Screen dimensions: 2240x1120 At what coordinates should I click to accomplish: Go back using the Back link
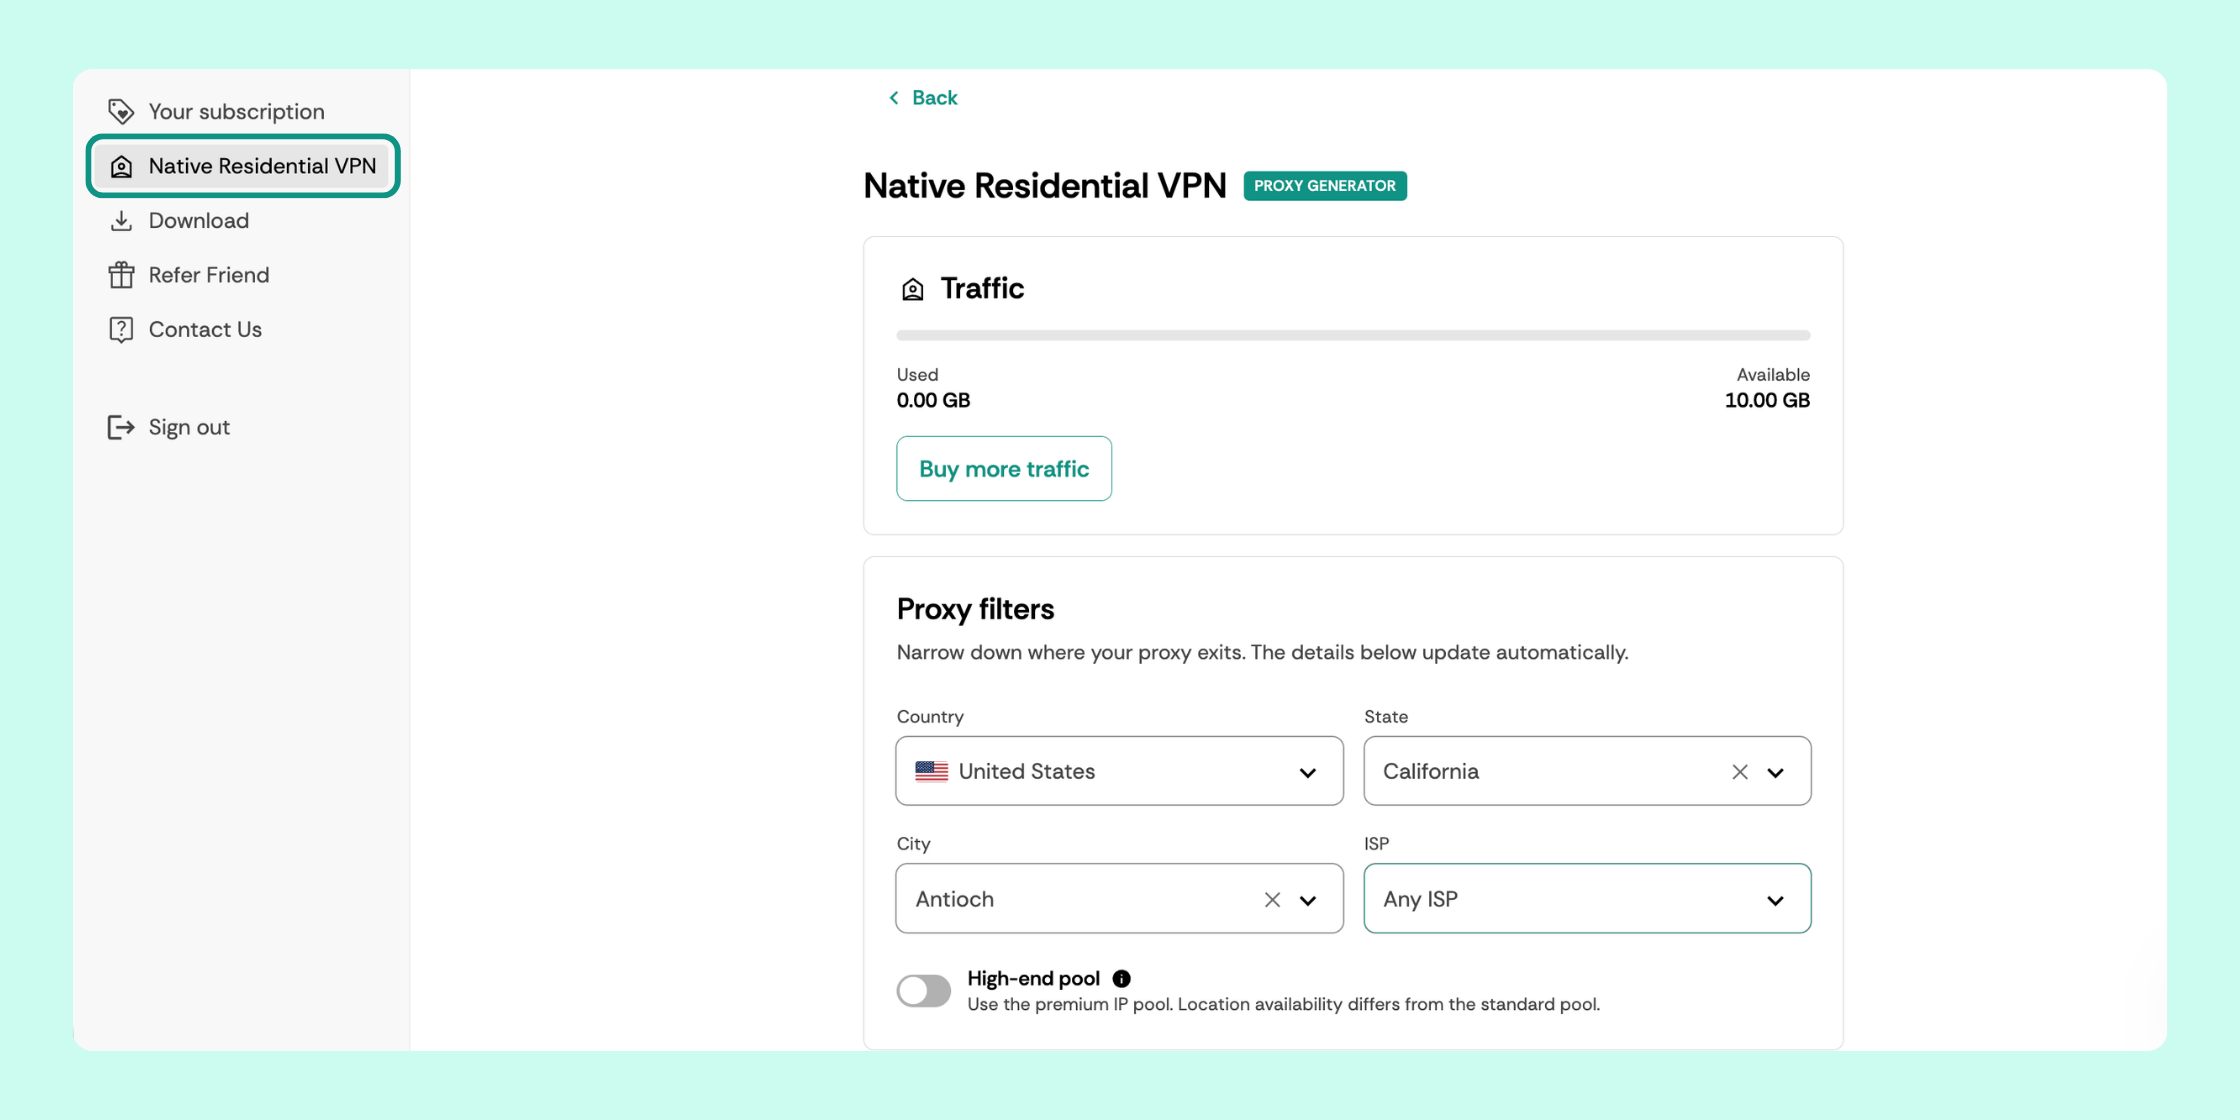(922, 98)
